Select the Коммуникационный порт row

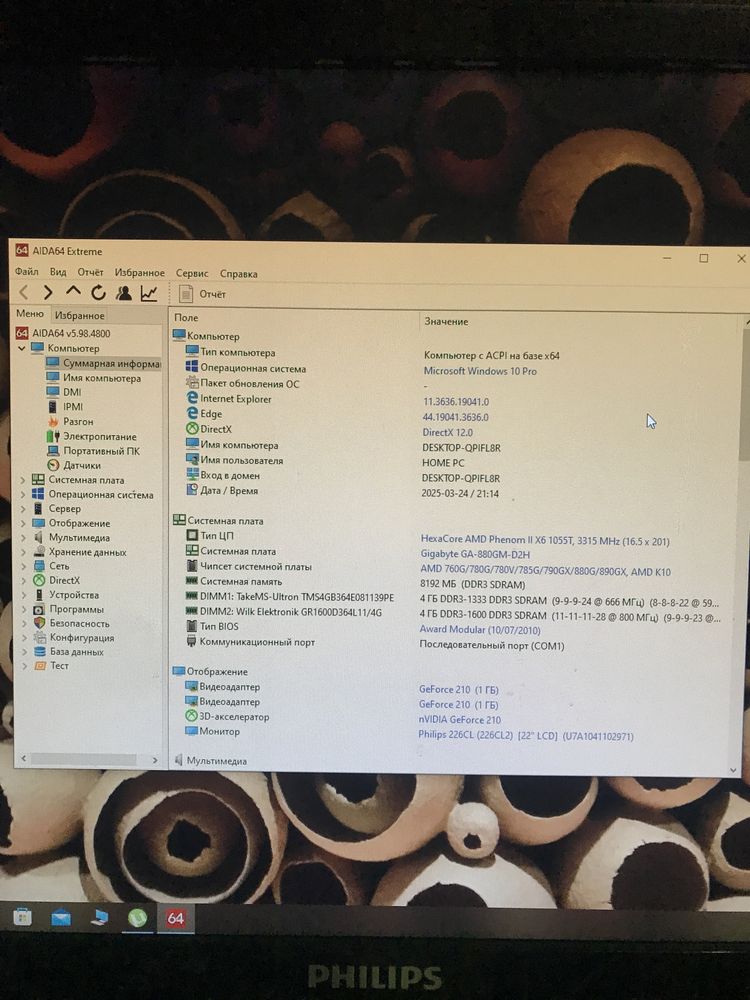(250, 642)
